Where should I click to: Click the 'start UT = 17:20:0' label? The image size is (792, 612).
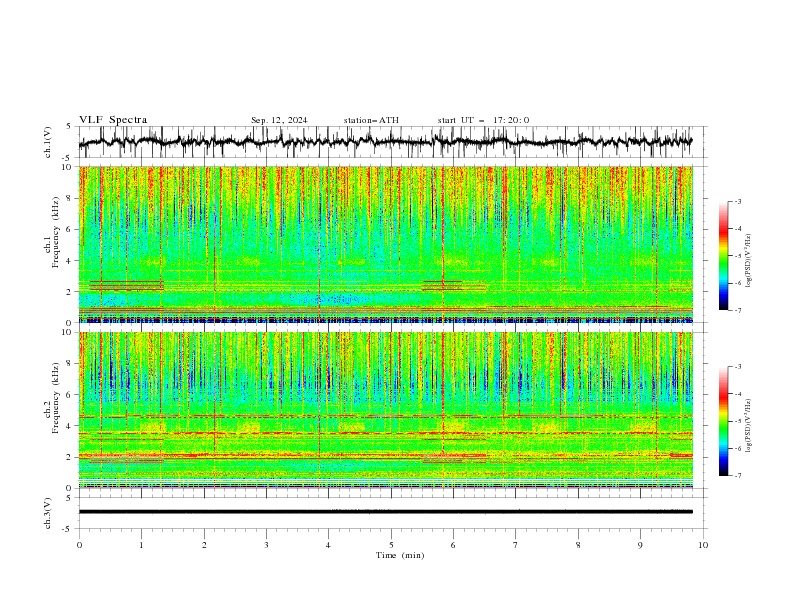point(483,120)
